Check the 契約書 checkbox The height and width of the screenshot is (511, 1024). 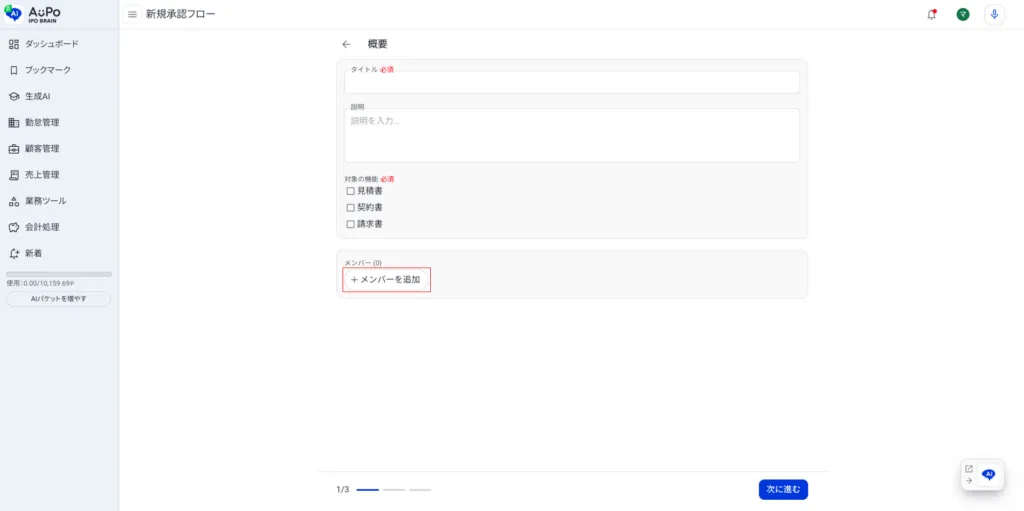351,207
